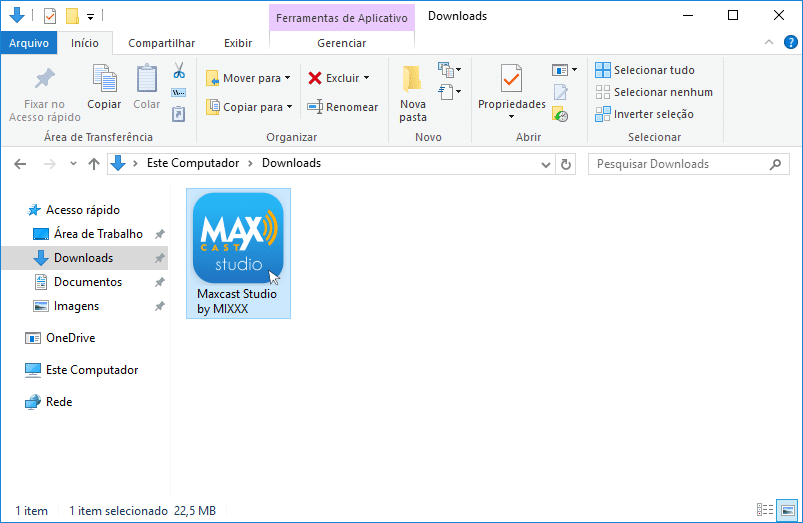Expand address bar history dropdown
This screenshot has height=523, width=803.
(545, 164)
